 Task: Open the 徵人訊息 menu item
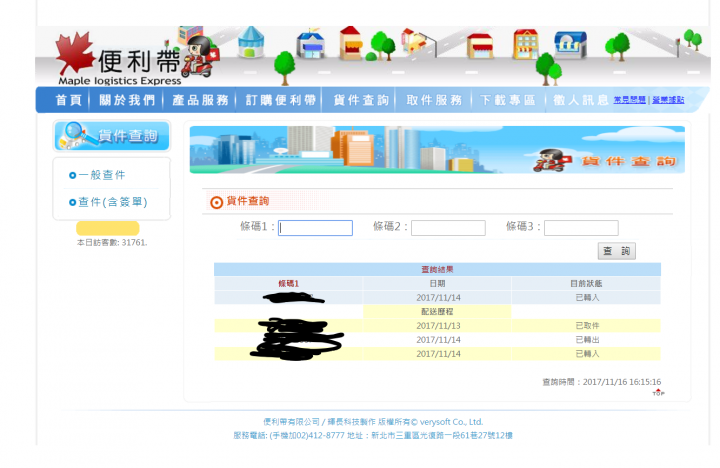(581, 100)
